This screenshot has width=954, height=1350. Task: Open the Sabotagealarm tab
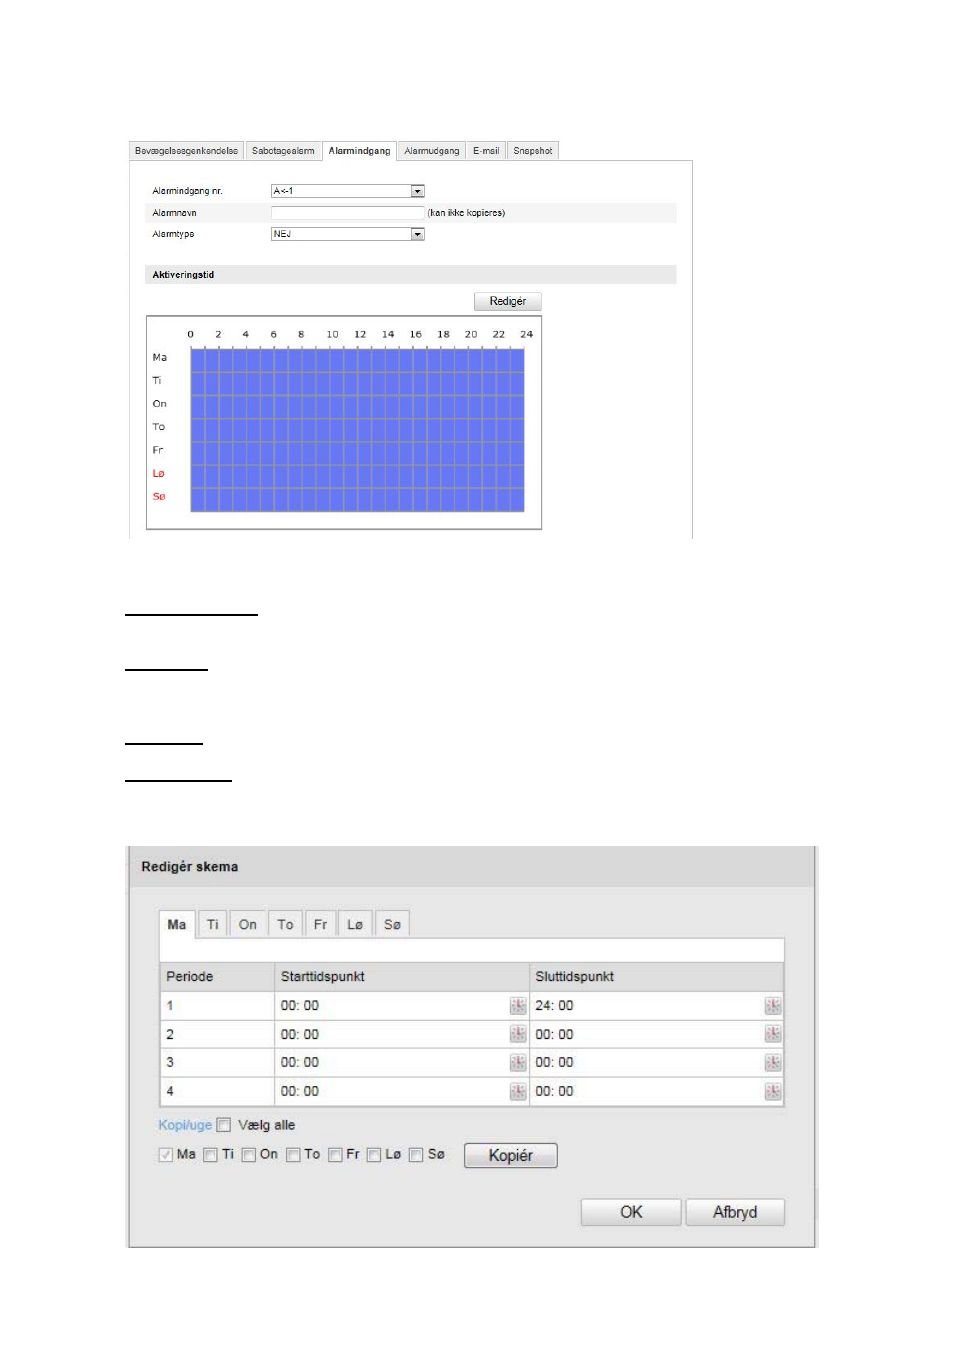[283, 151]
